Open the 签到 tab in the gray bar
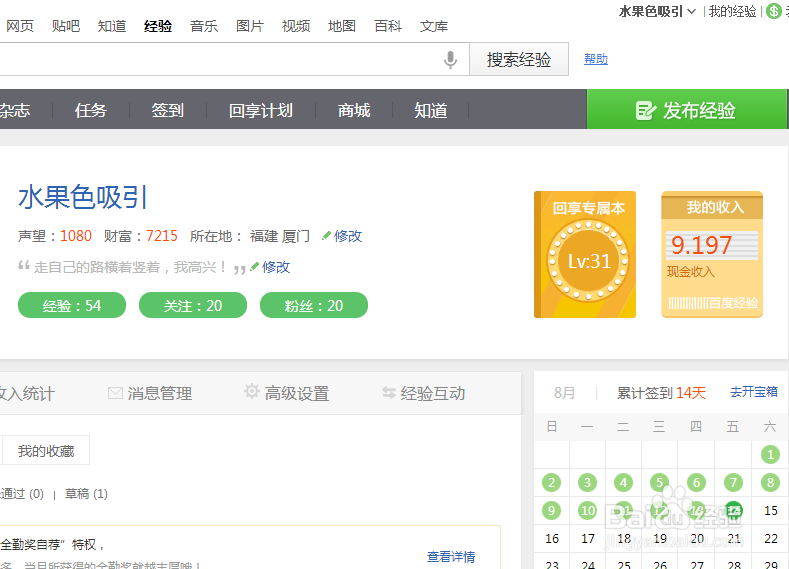Image resolution: width=789 pixels, height=569 pixels. pyautogui.click(x=168, y=110)
